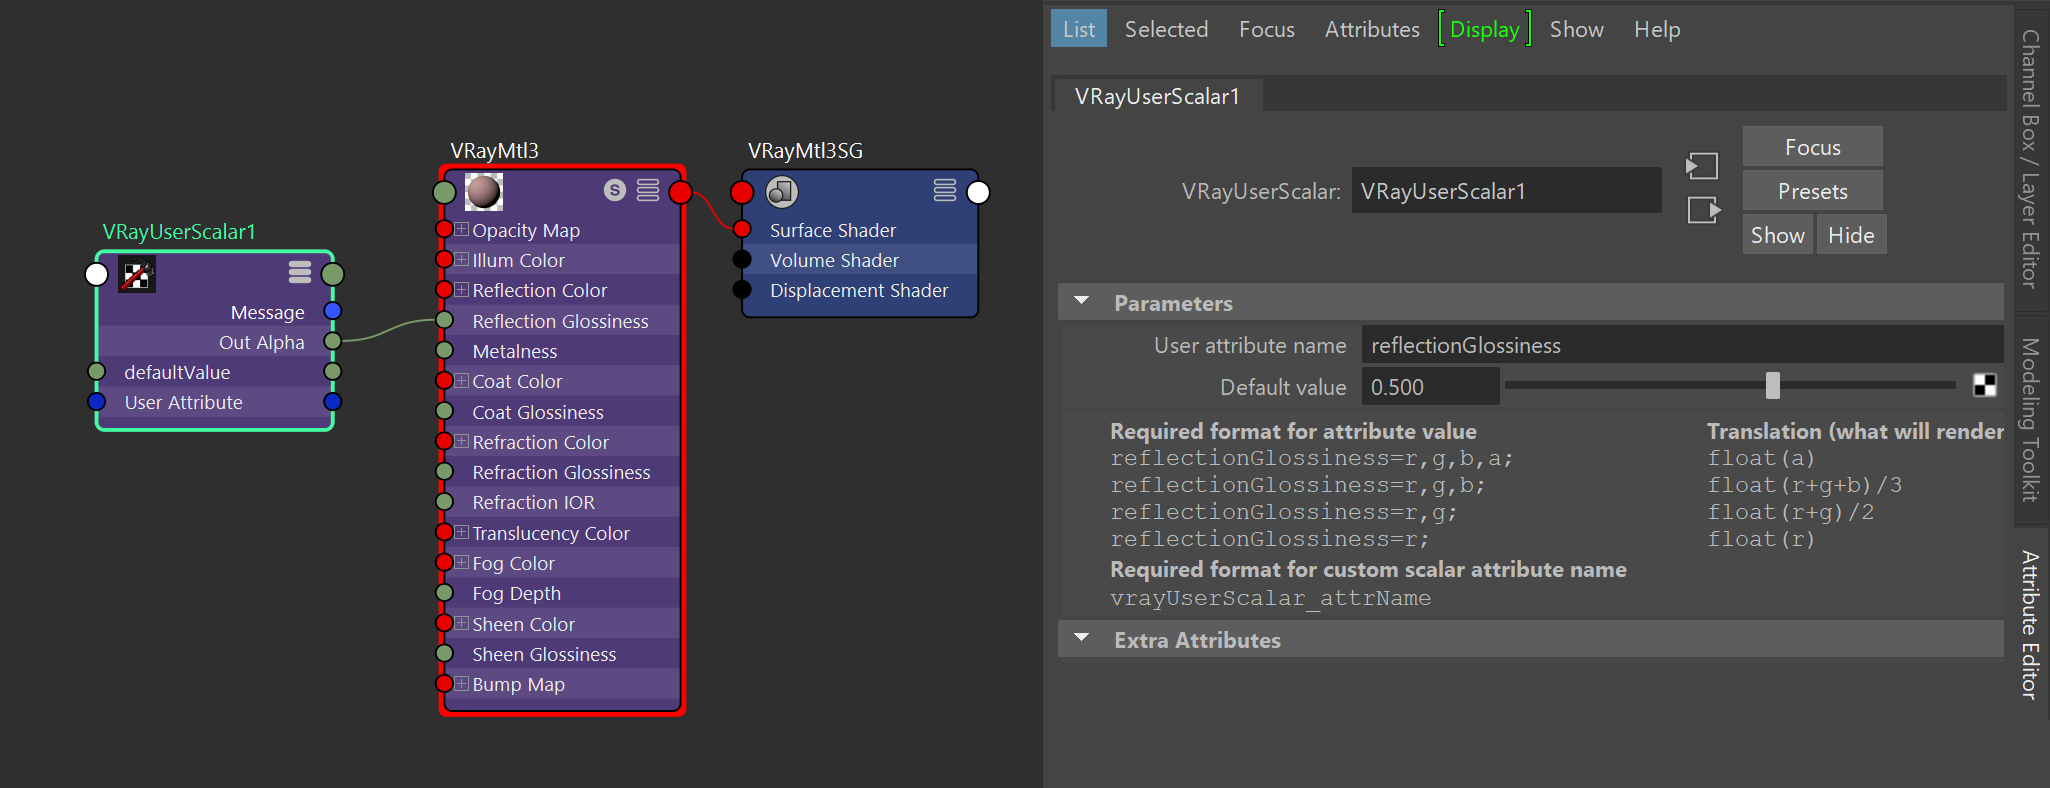Open the Help menu
Screen dimensions: 2050x788
point(1657,29)
